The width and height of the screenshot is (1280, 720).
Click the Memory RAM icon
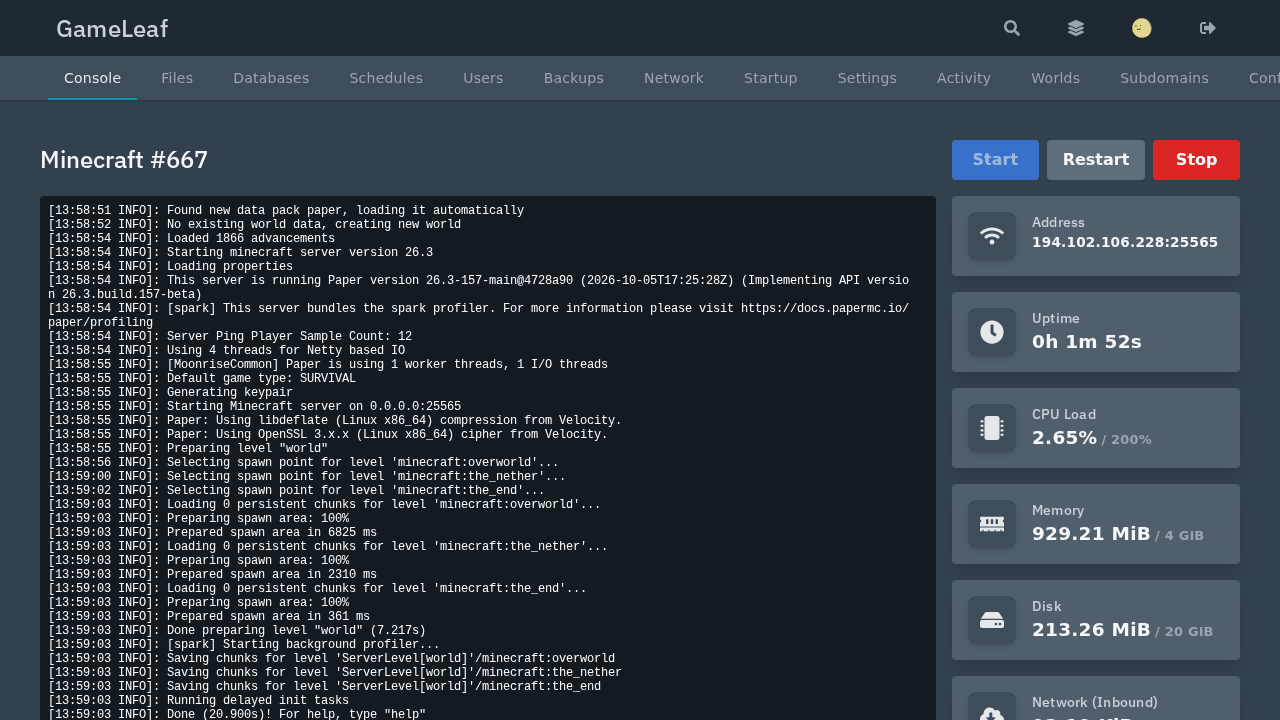tap(992, 524)
